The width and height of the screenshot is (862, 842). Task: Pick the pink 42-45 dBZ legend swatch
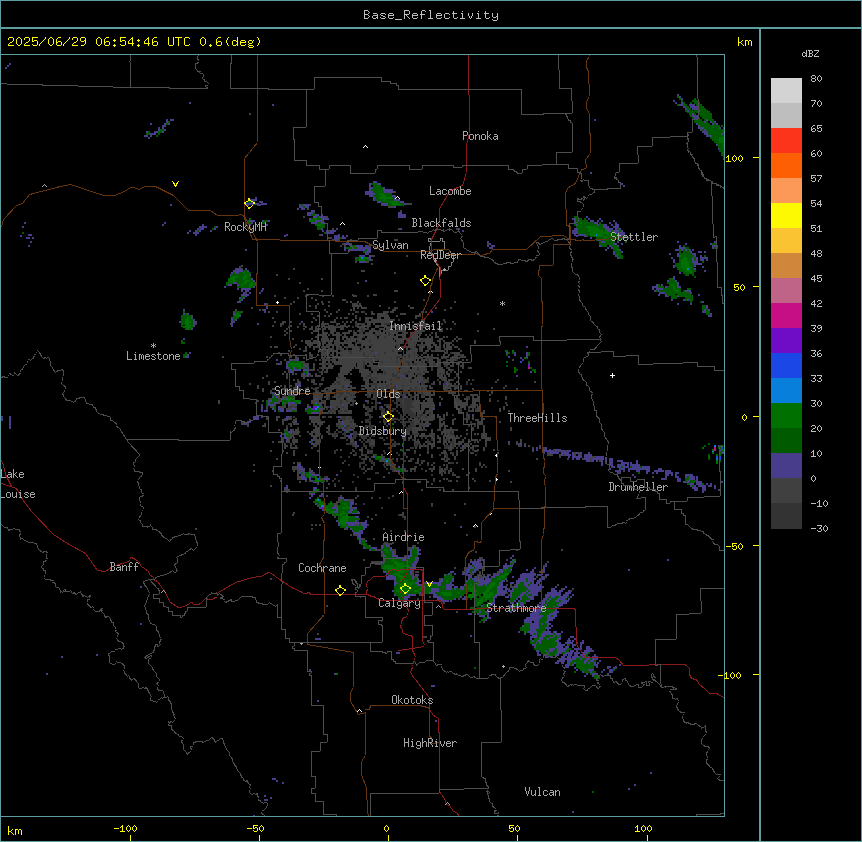[786, 291]
